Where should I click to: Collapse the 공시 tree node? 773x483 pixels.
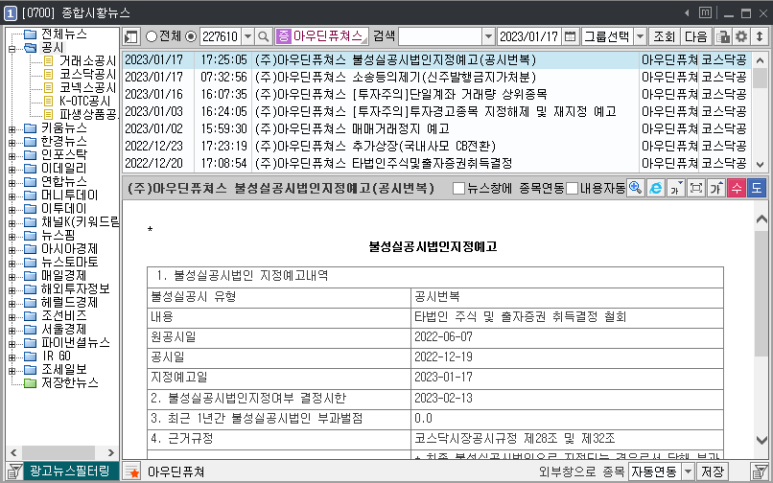coord(12,48)
